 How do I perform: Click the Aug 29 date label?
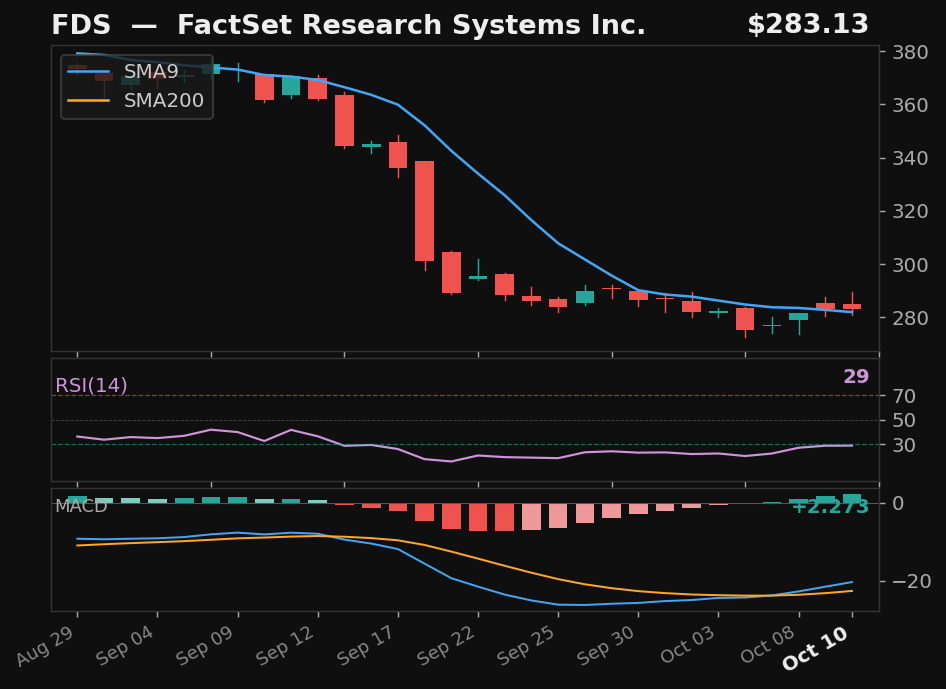[46, 645]
